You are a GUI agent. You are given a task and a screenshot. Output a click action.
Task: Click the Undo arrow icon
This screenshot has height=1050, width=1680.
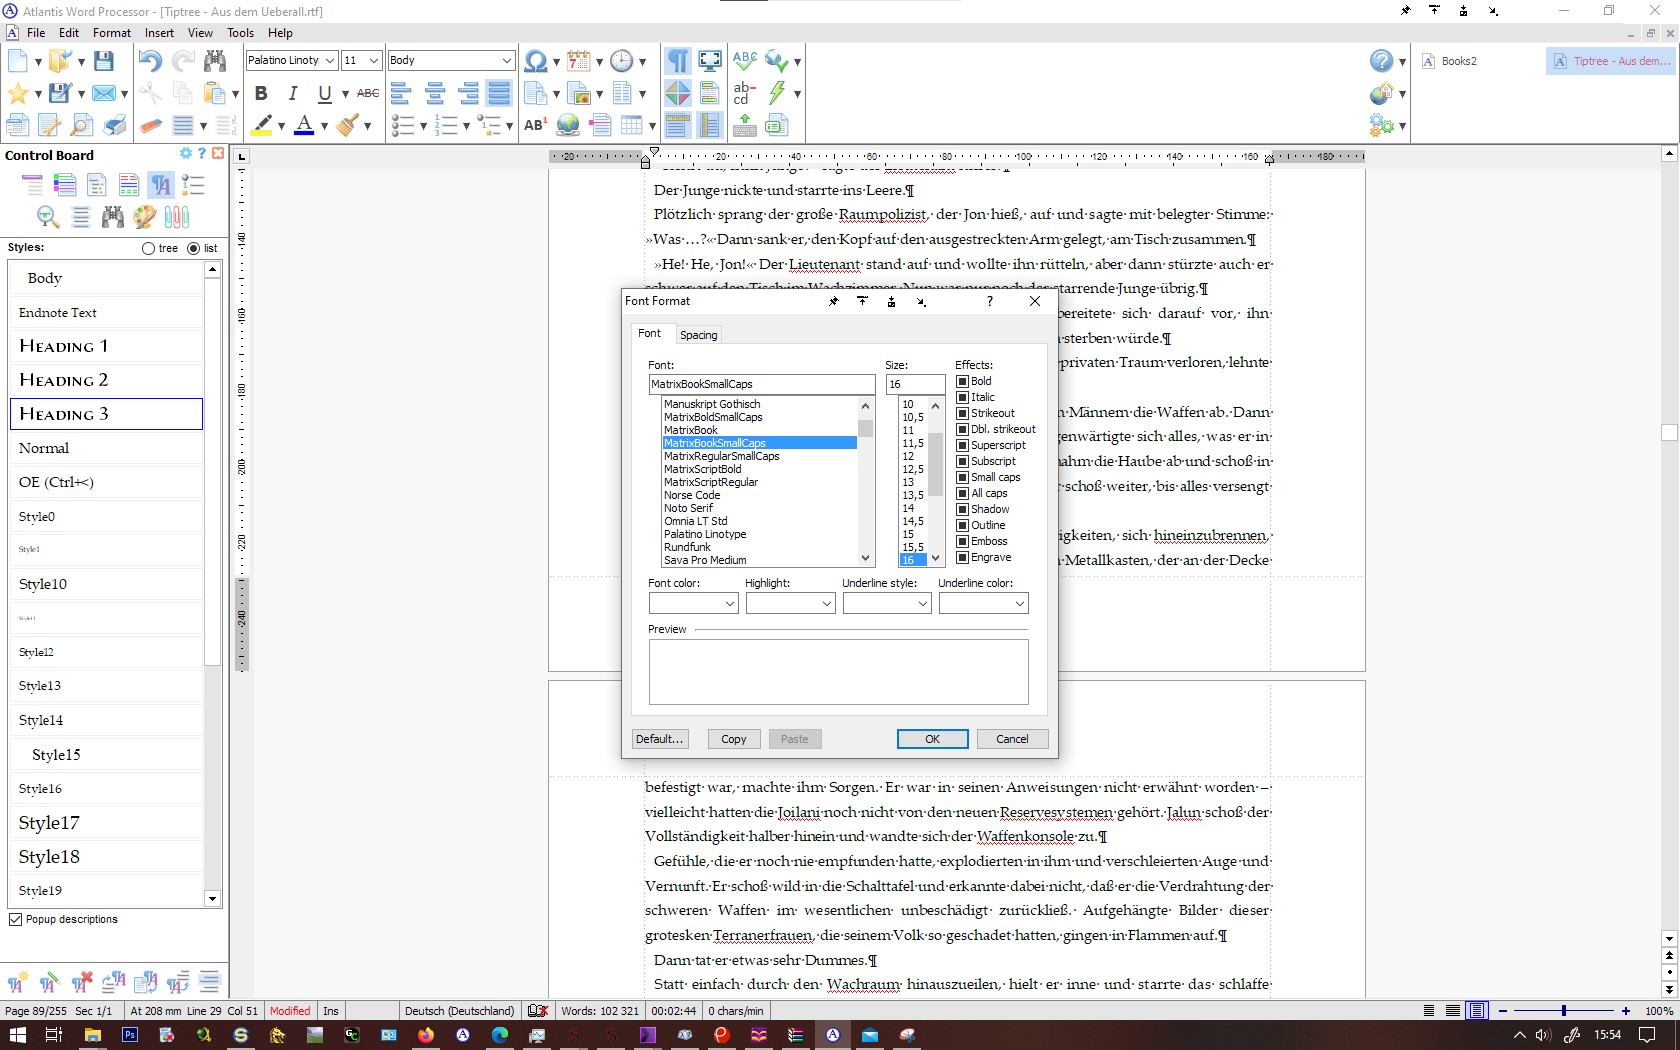click(149, 61)
